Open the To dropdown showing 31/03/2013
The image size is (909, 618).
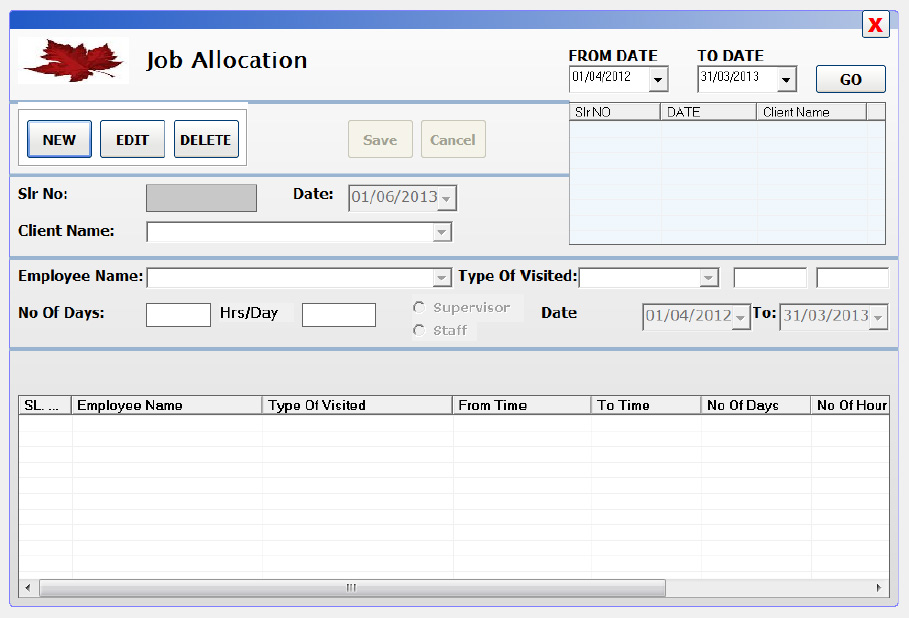point(877,315)
